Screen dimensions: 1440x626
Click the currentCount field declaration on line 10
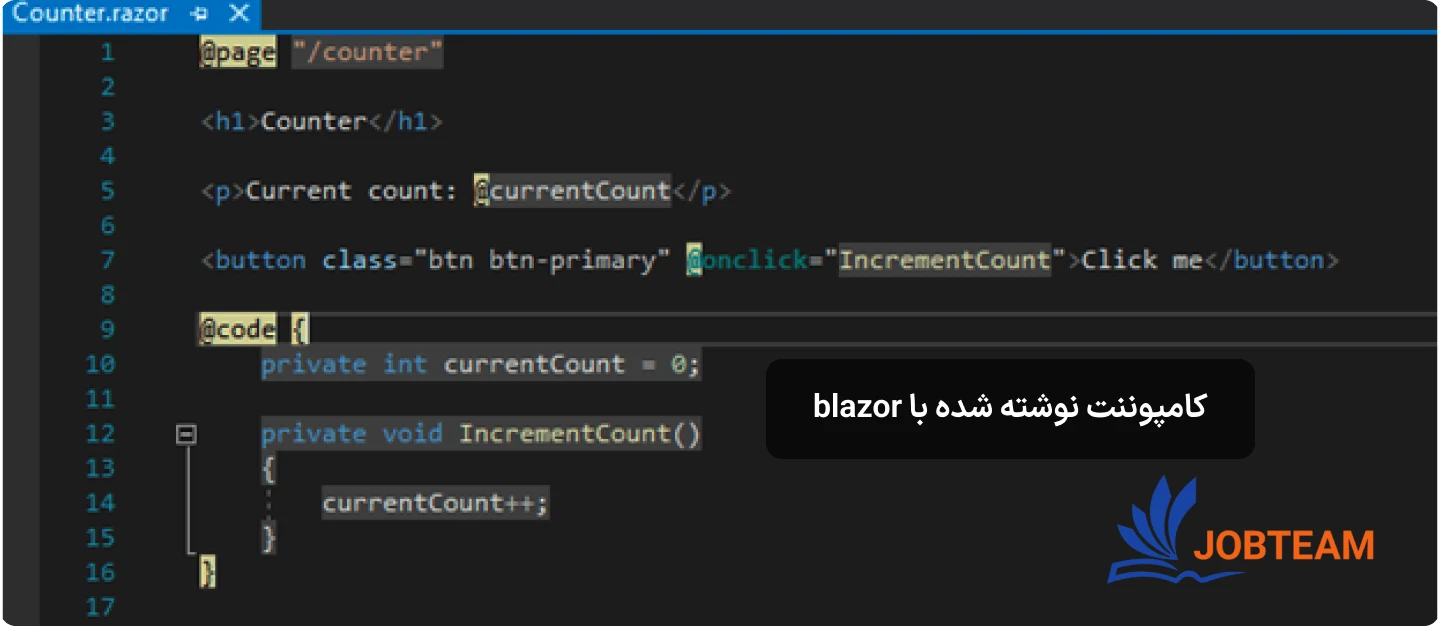click(534, 365)
